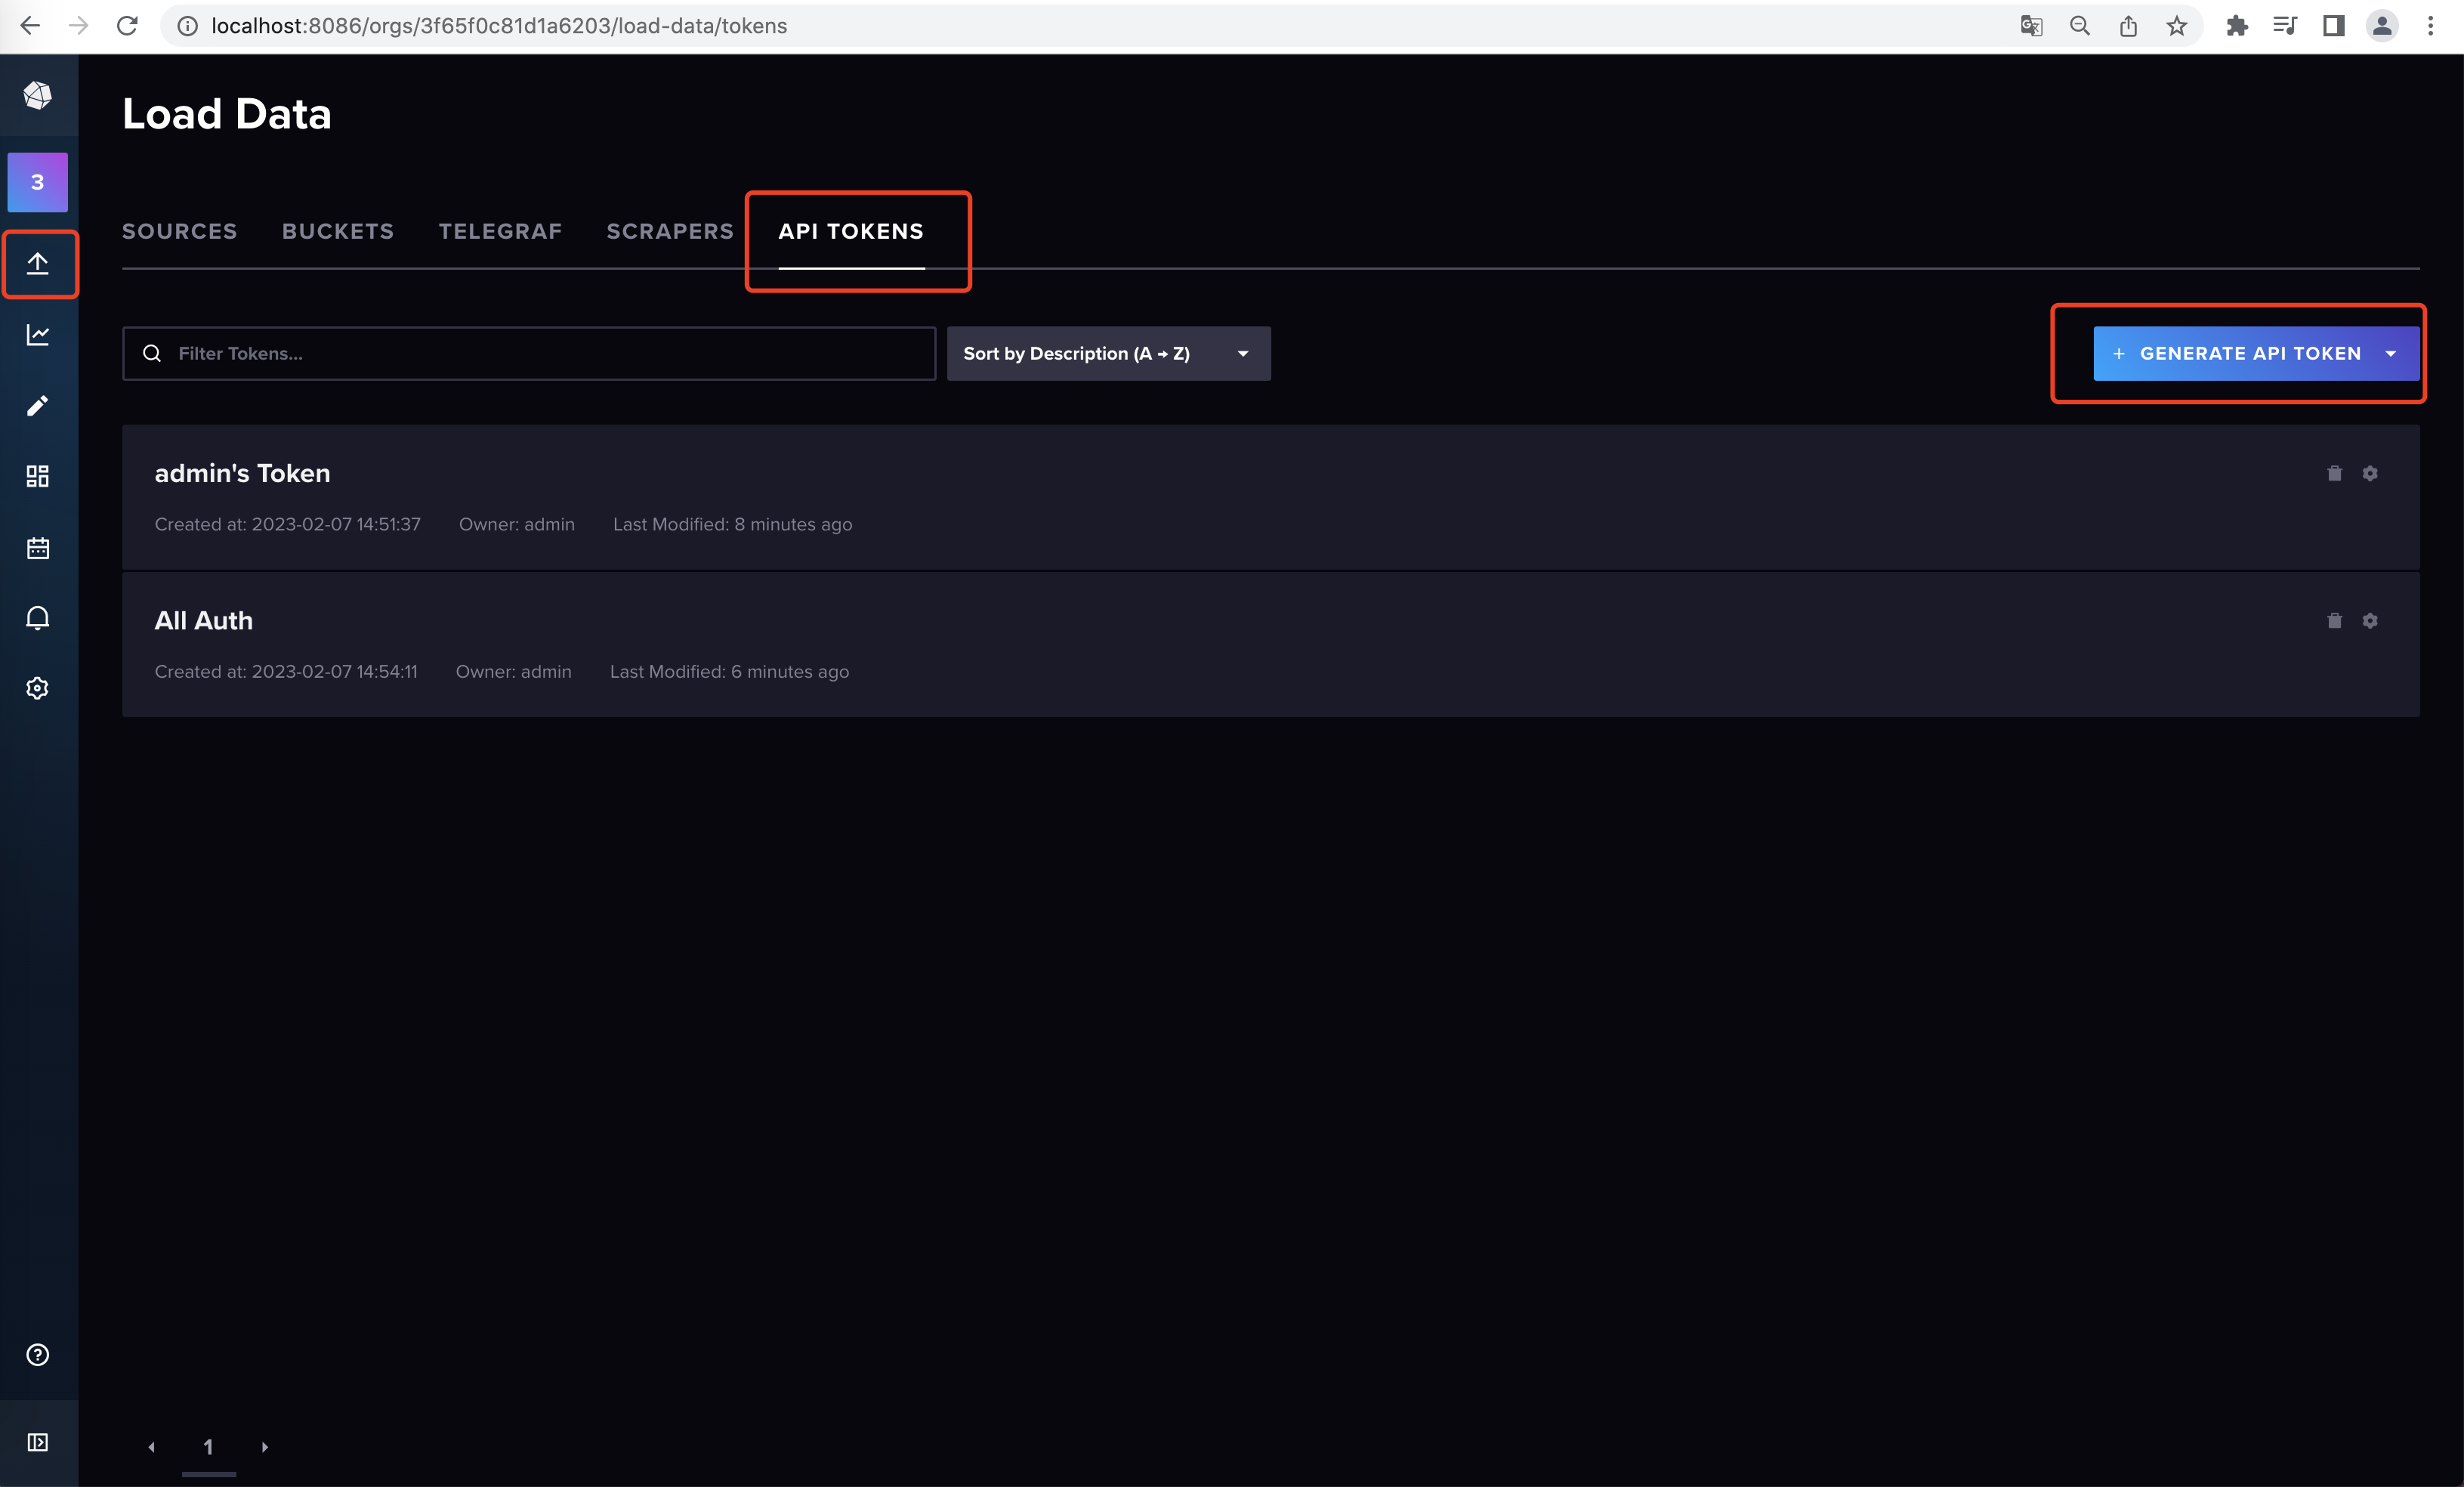Viewport: 2464px width, 1487px height.
Task: Expand the Generate API Token dropdown caret
Action: [2391, 353]
